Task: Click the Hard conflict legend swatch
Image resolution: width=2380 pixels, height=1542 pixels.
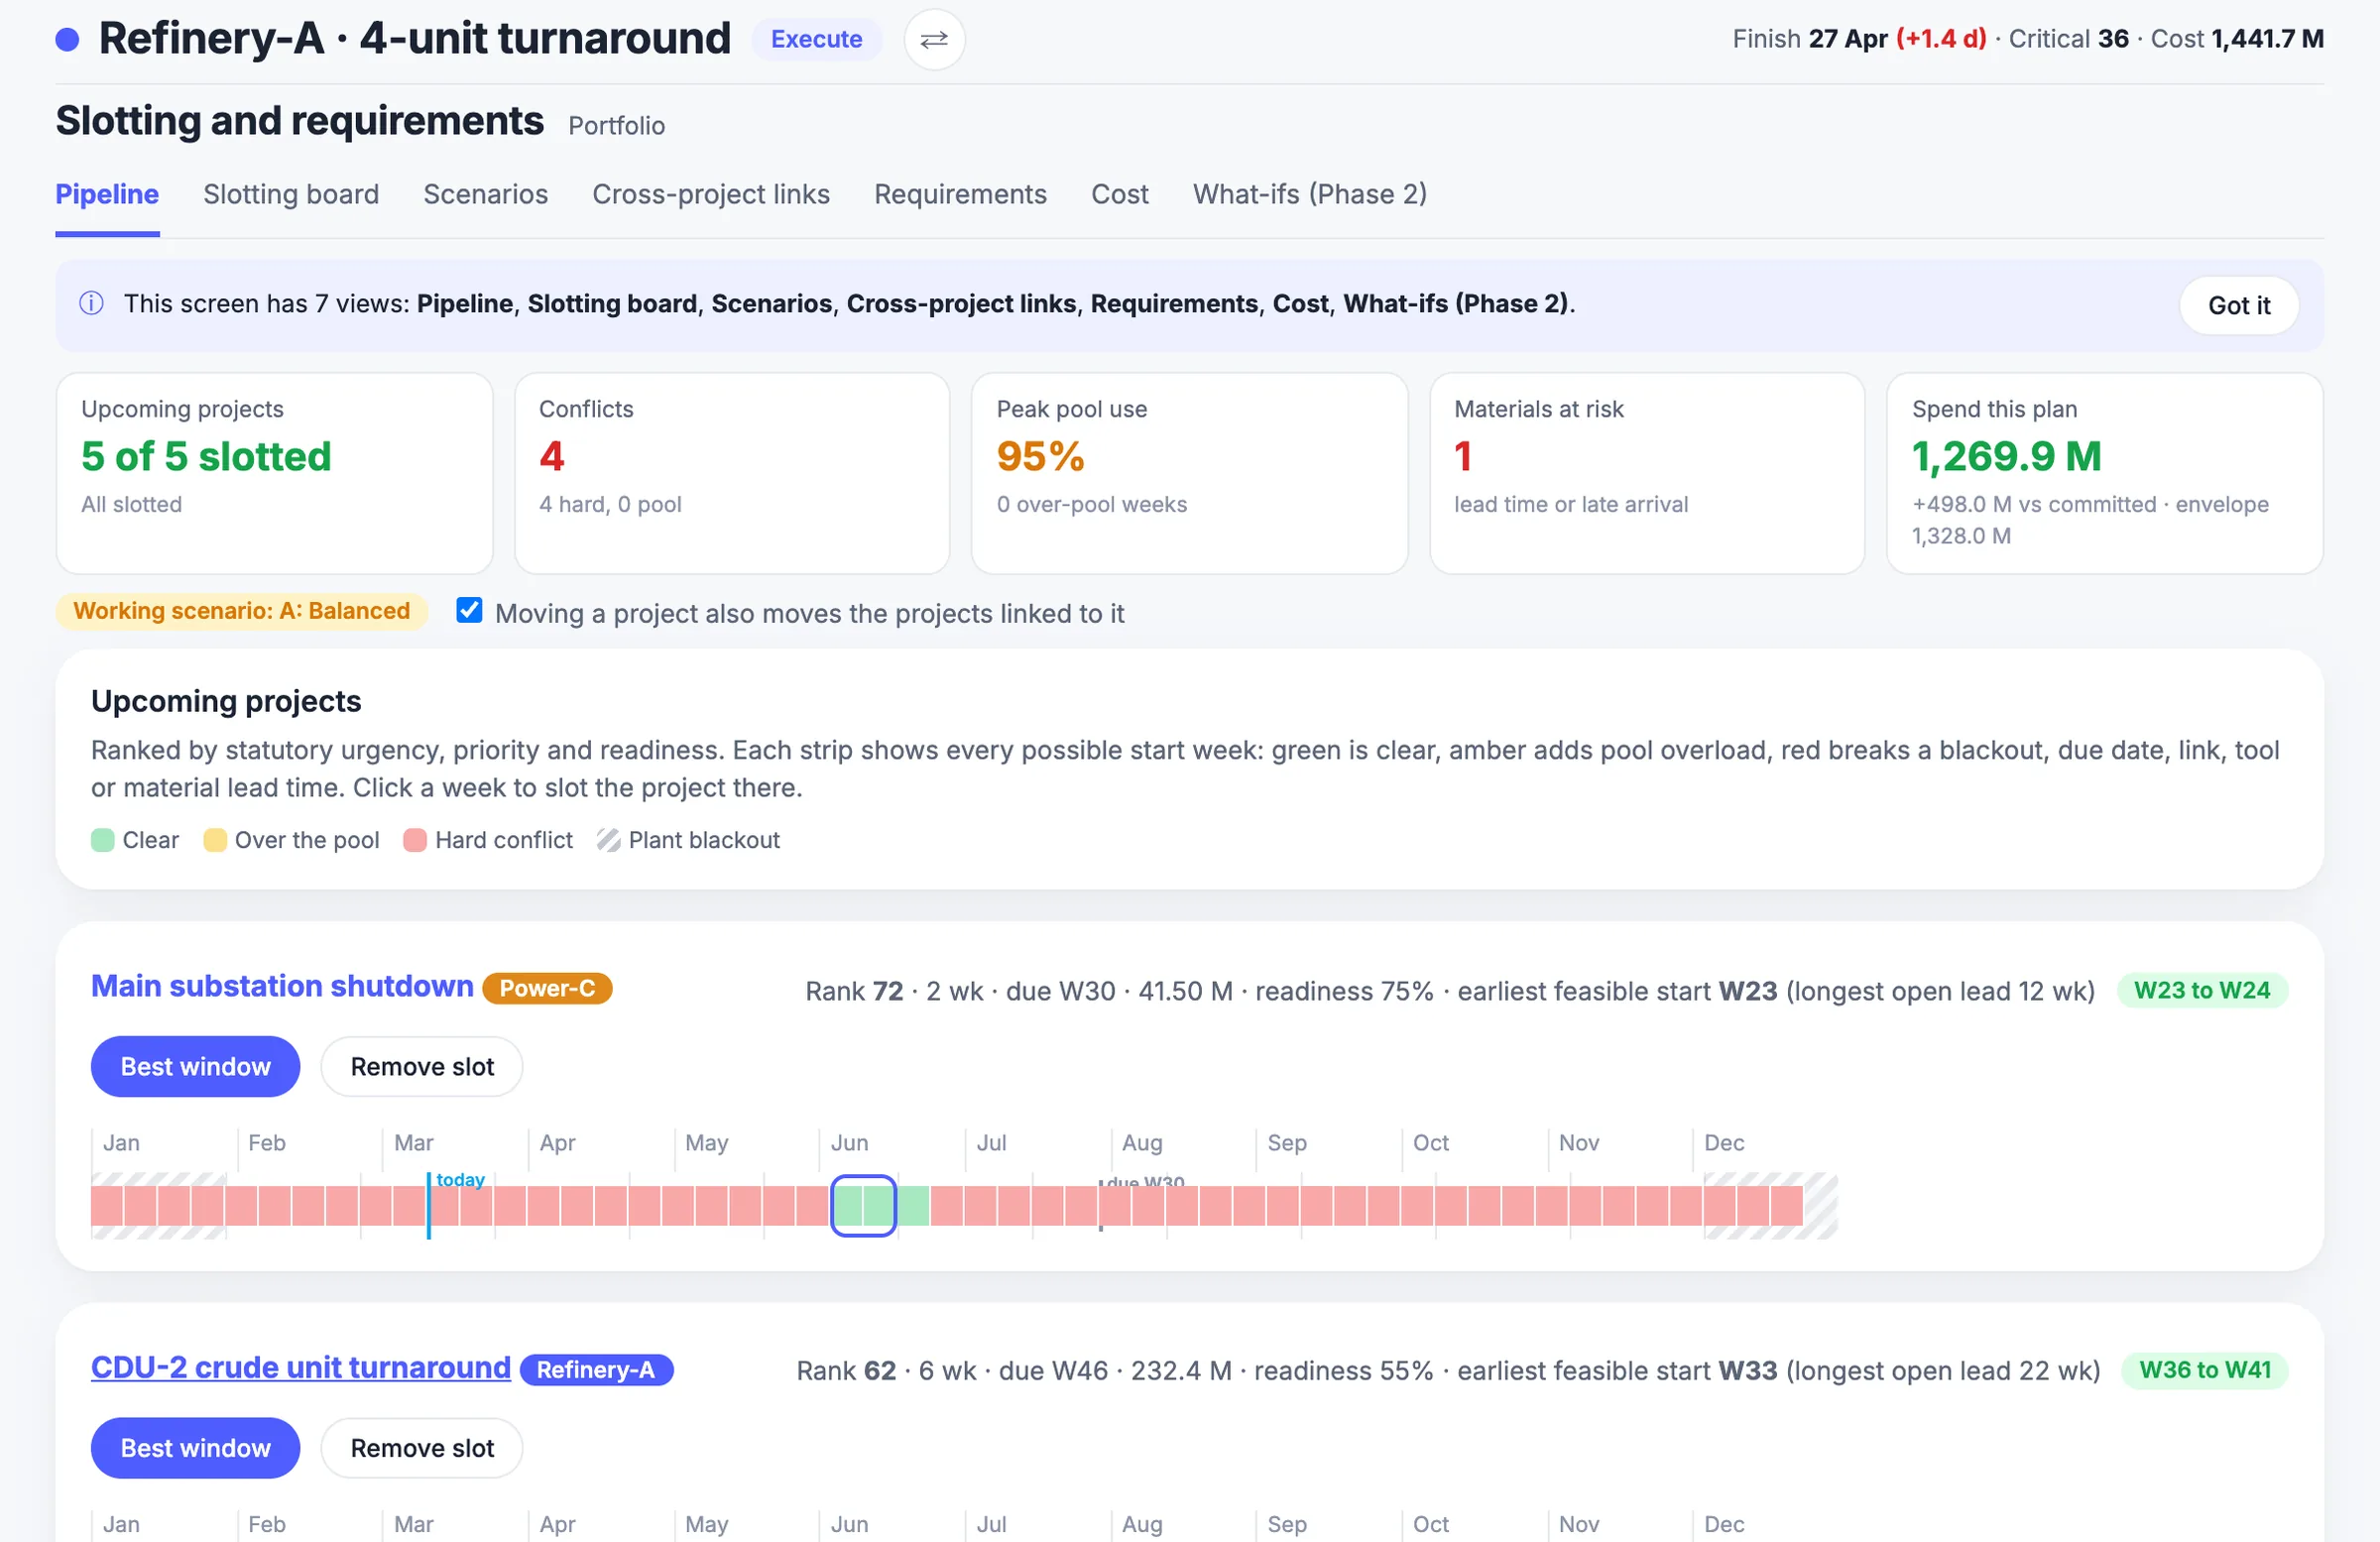Action: [415, 840]
